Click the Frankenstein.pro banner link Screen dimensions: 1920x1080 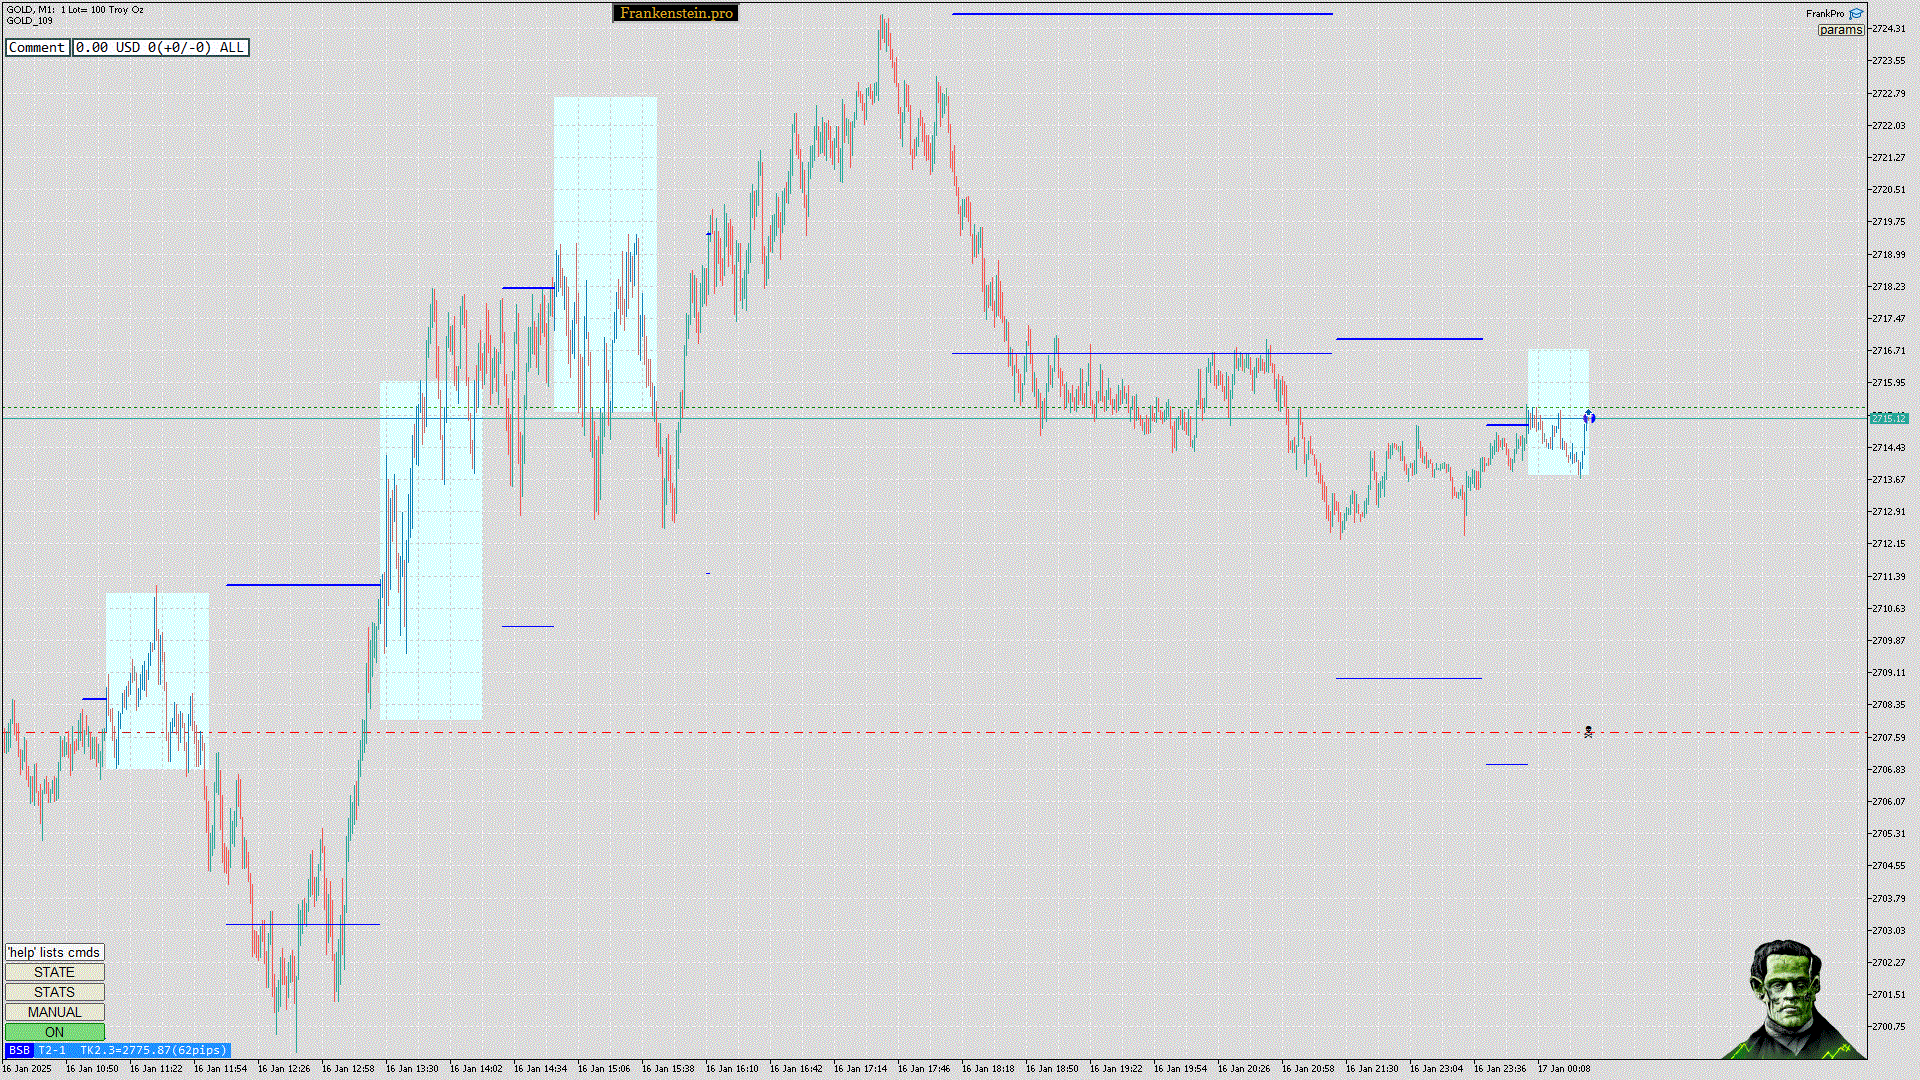coord(676,13)
